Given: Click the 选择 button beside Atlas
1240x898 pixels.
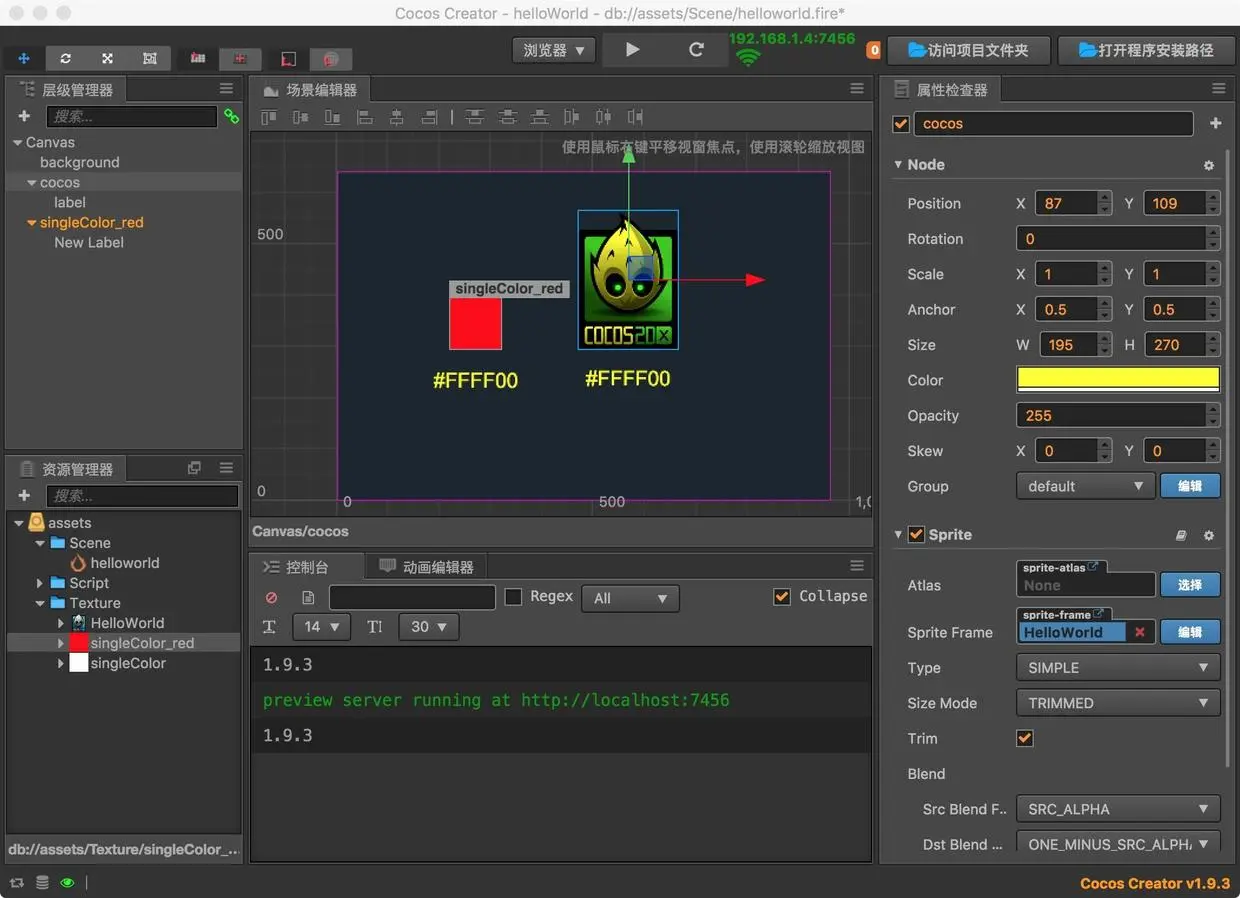Looking at the screenshot, I should coord(1189,585).
